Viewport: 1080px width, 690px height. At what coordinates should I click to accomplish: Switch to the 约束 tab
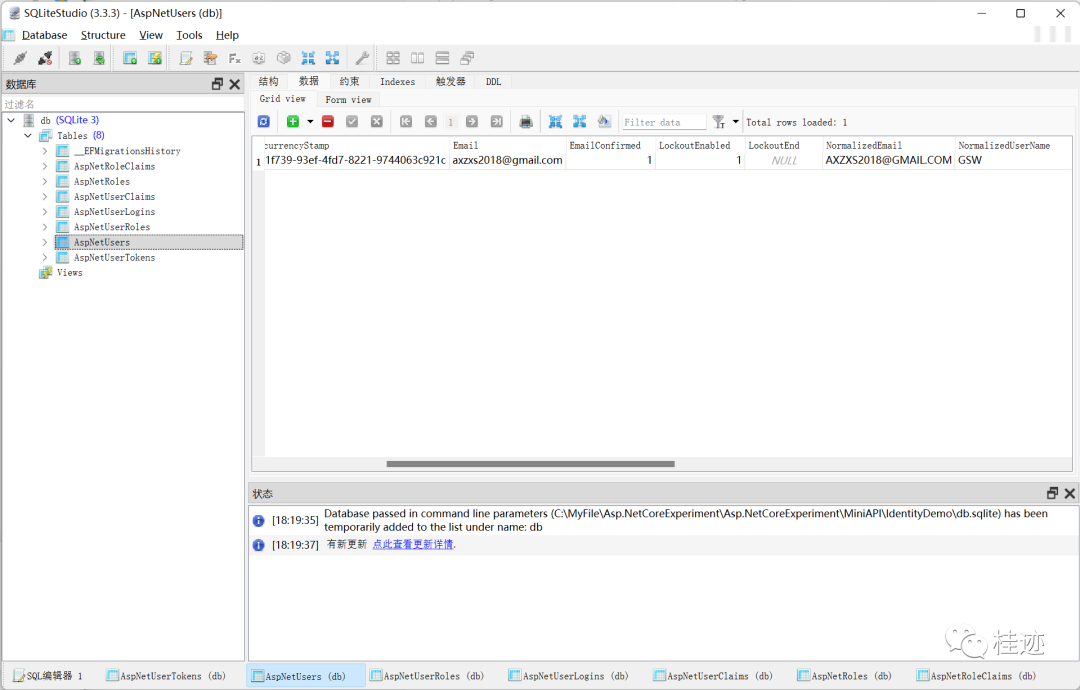[349, 81]
